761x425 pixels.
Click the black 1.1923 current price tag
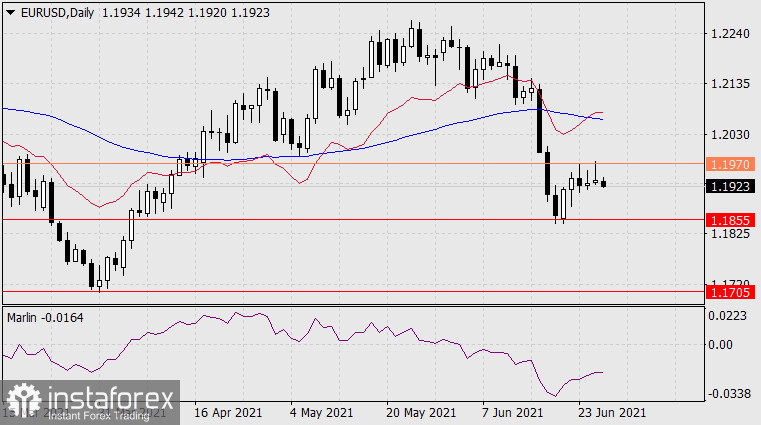[x=728, y=186]
